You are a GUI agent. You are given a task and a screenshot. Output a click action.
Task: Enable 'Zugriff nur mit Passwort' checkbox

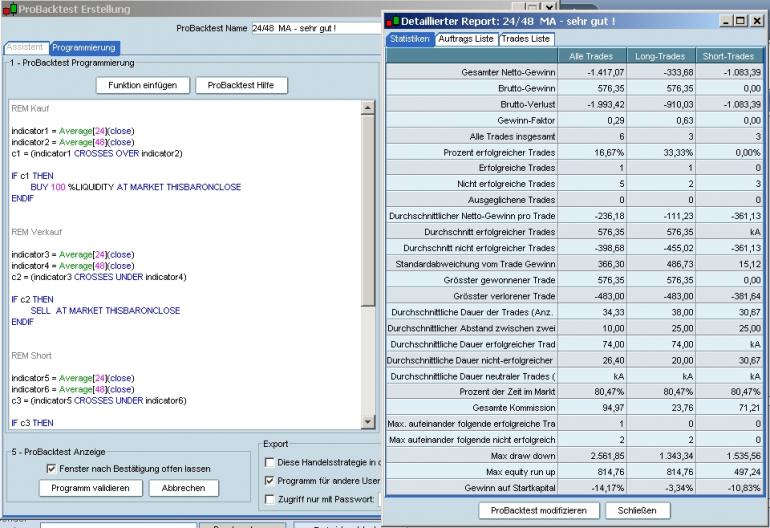(x=268, y=498)
